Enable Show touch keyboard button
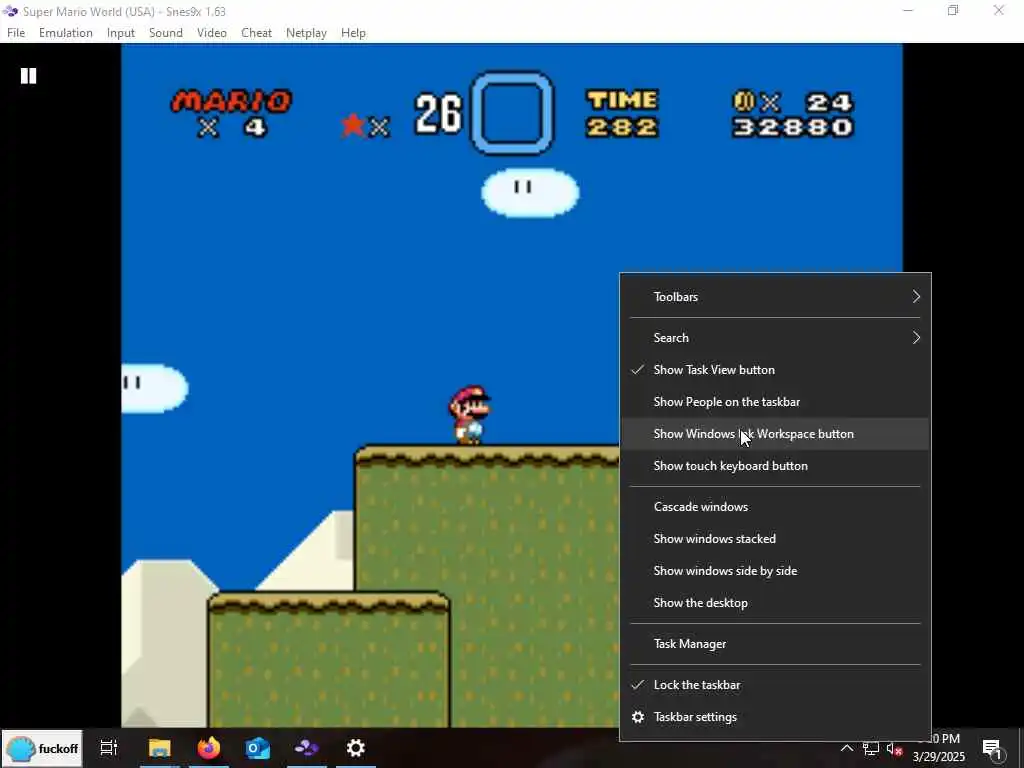Viewport: 1024px width, 768px height. coord(775,466)
